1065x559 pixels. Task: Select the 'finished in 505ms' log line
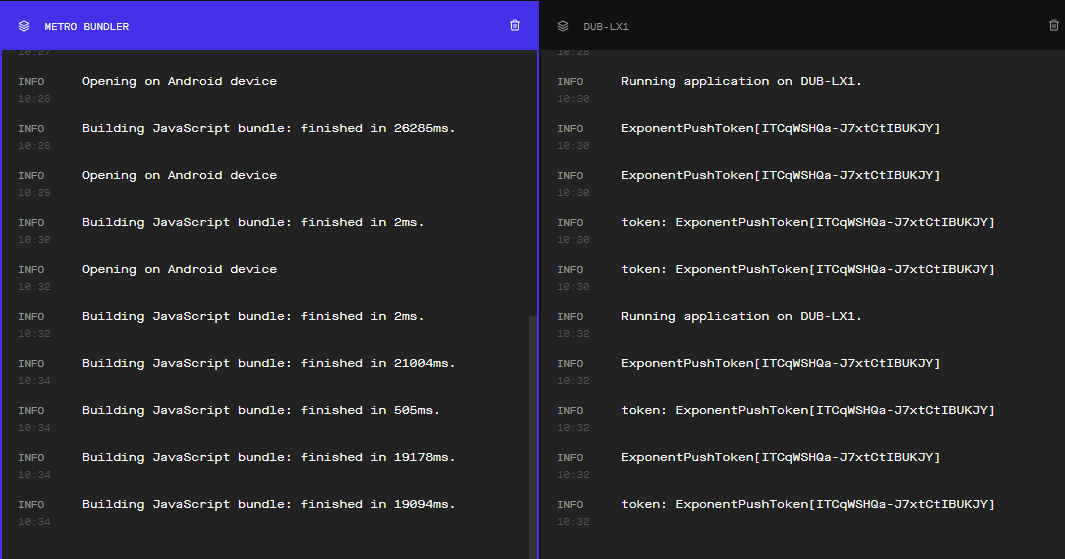coord(261,410)
